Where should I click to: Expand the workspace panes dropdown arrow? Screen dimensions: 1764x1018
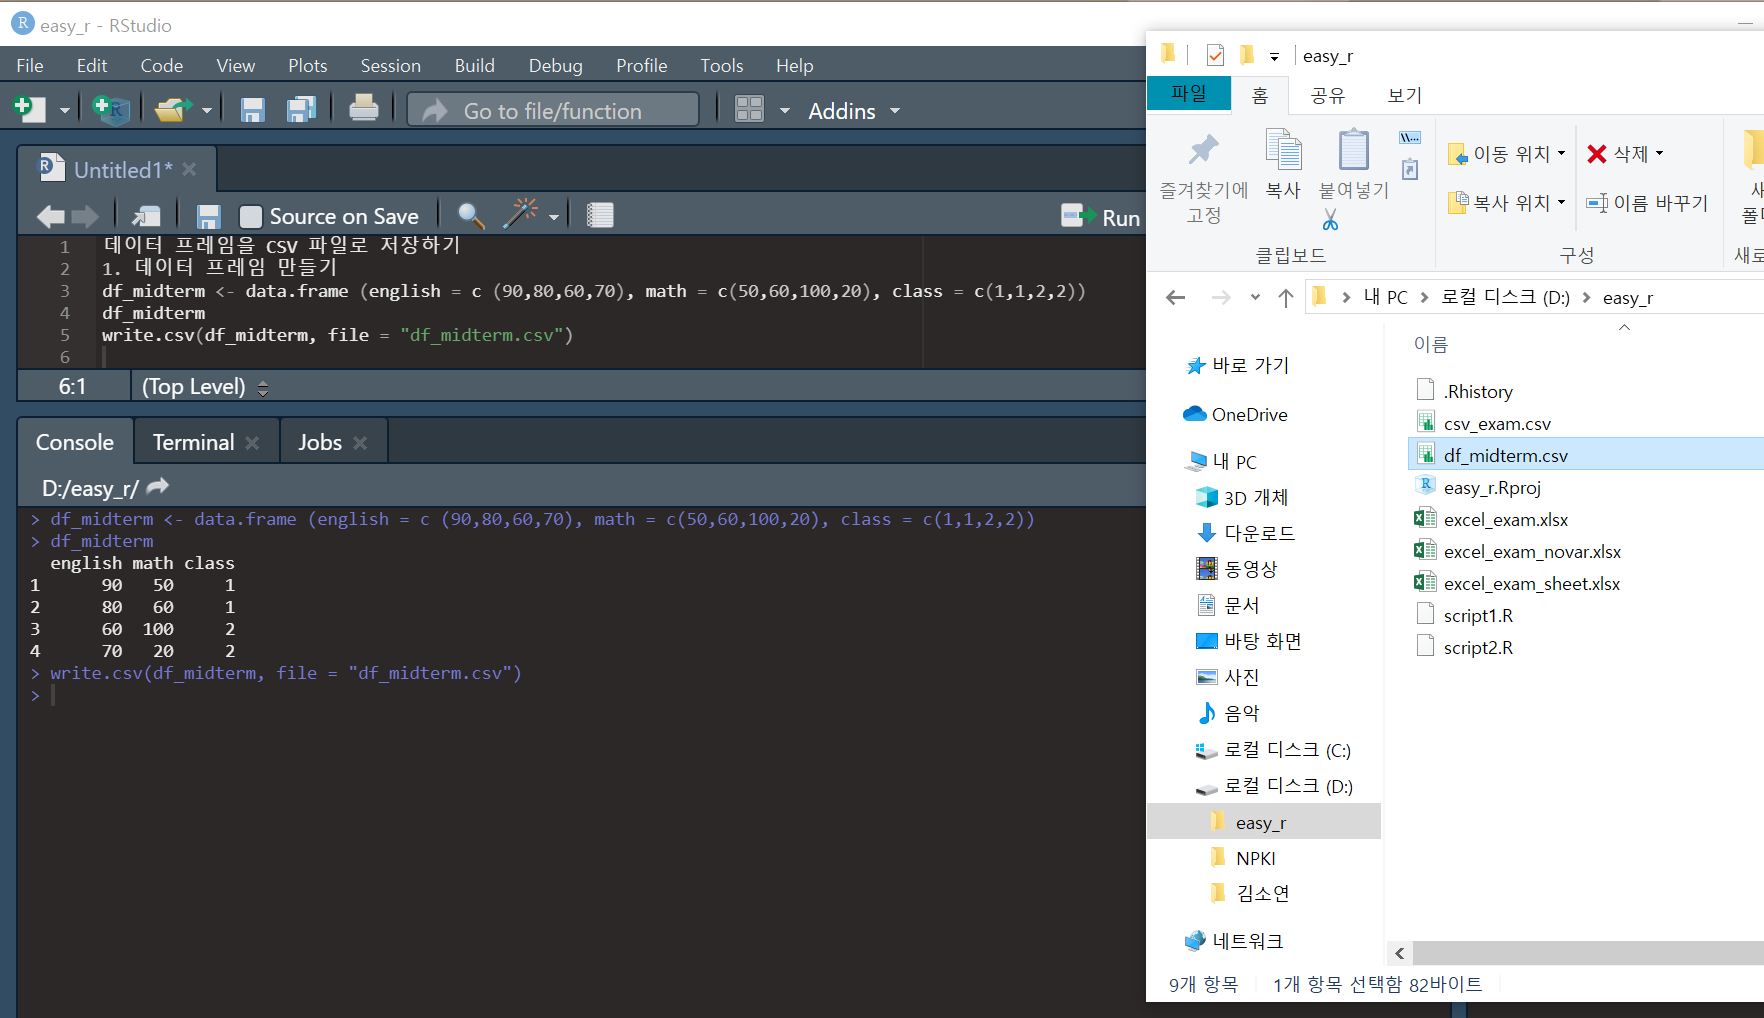click(x=785, y=110)
